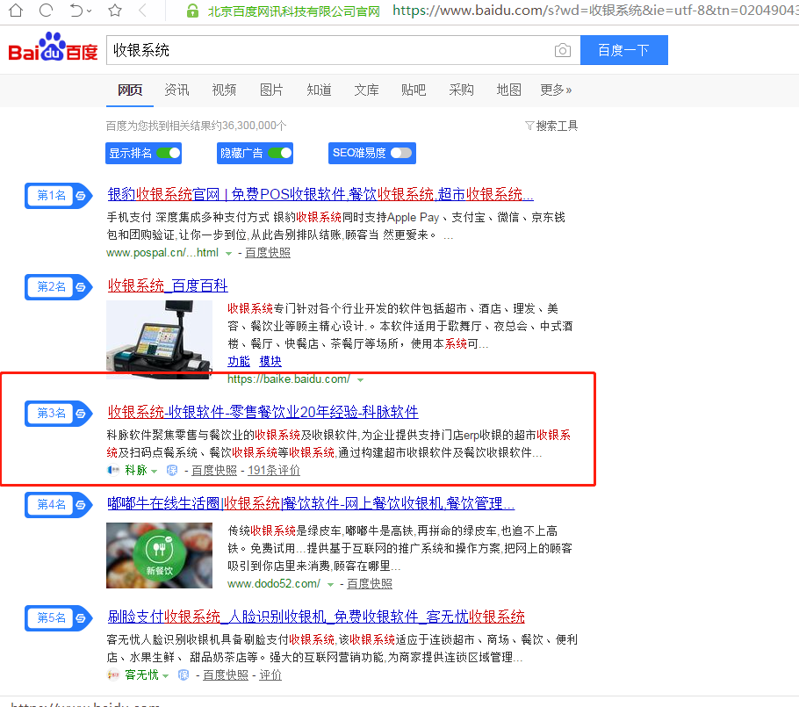The height and width of the screenshot is (707, 799).
Task: Switch to the 采购 tab
Action: click(x=461, y=90)
